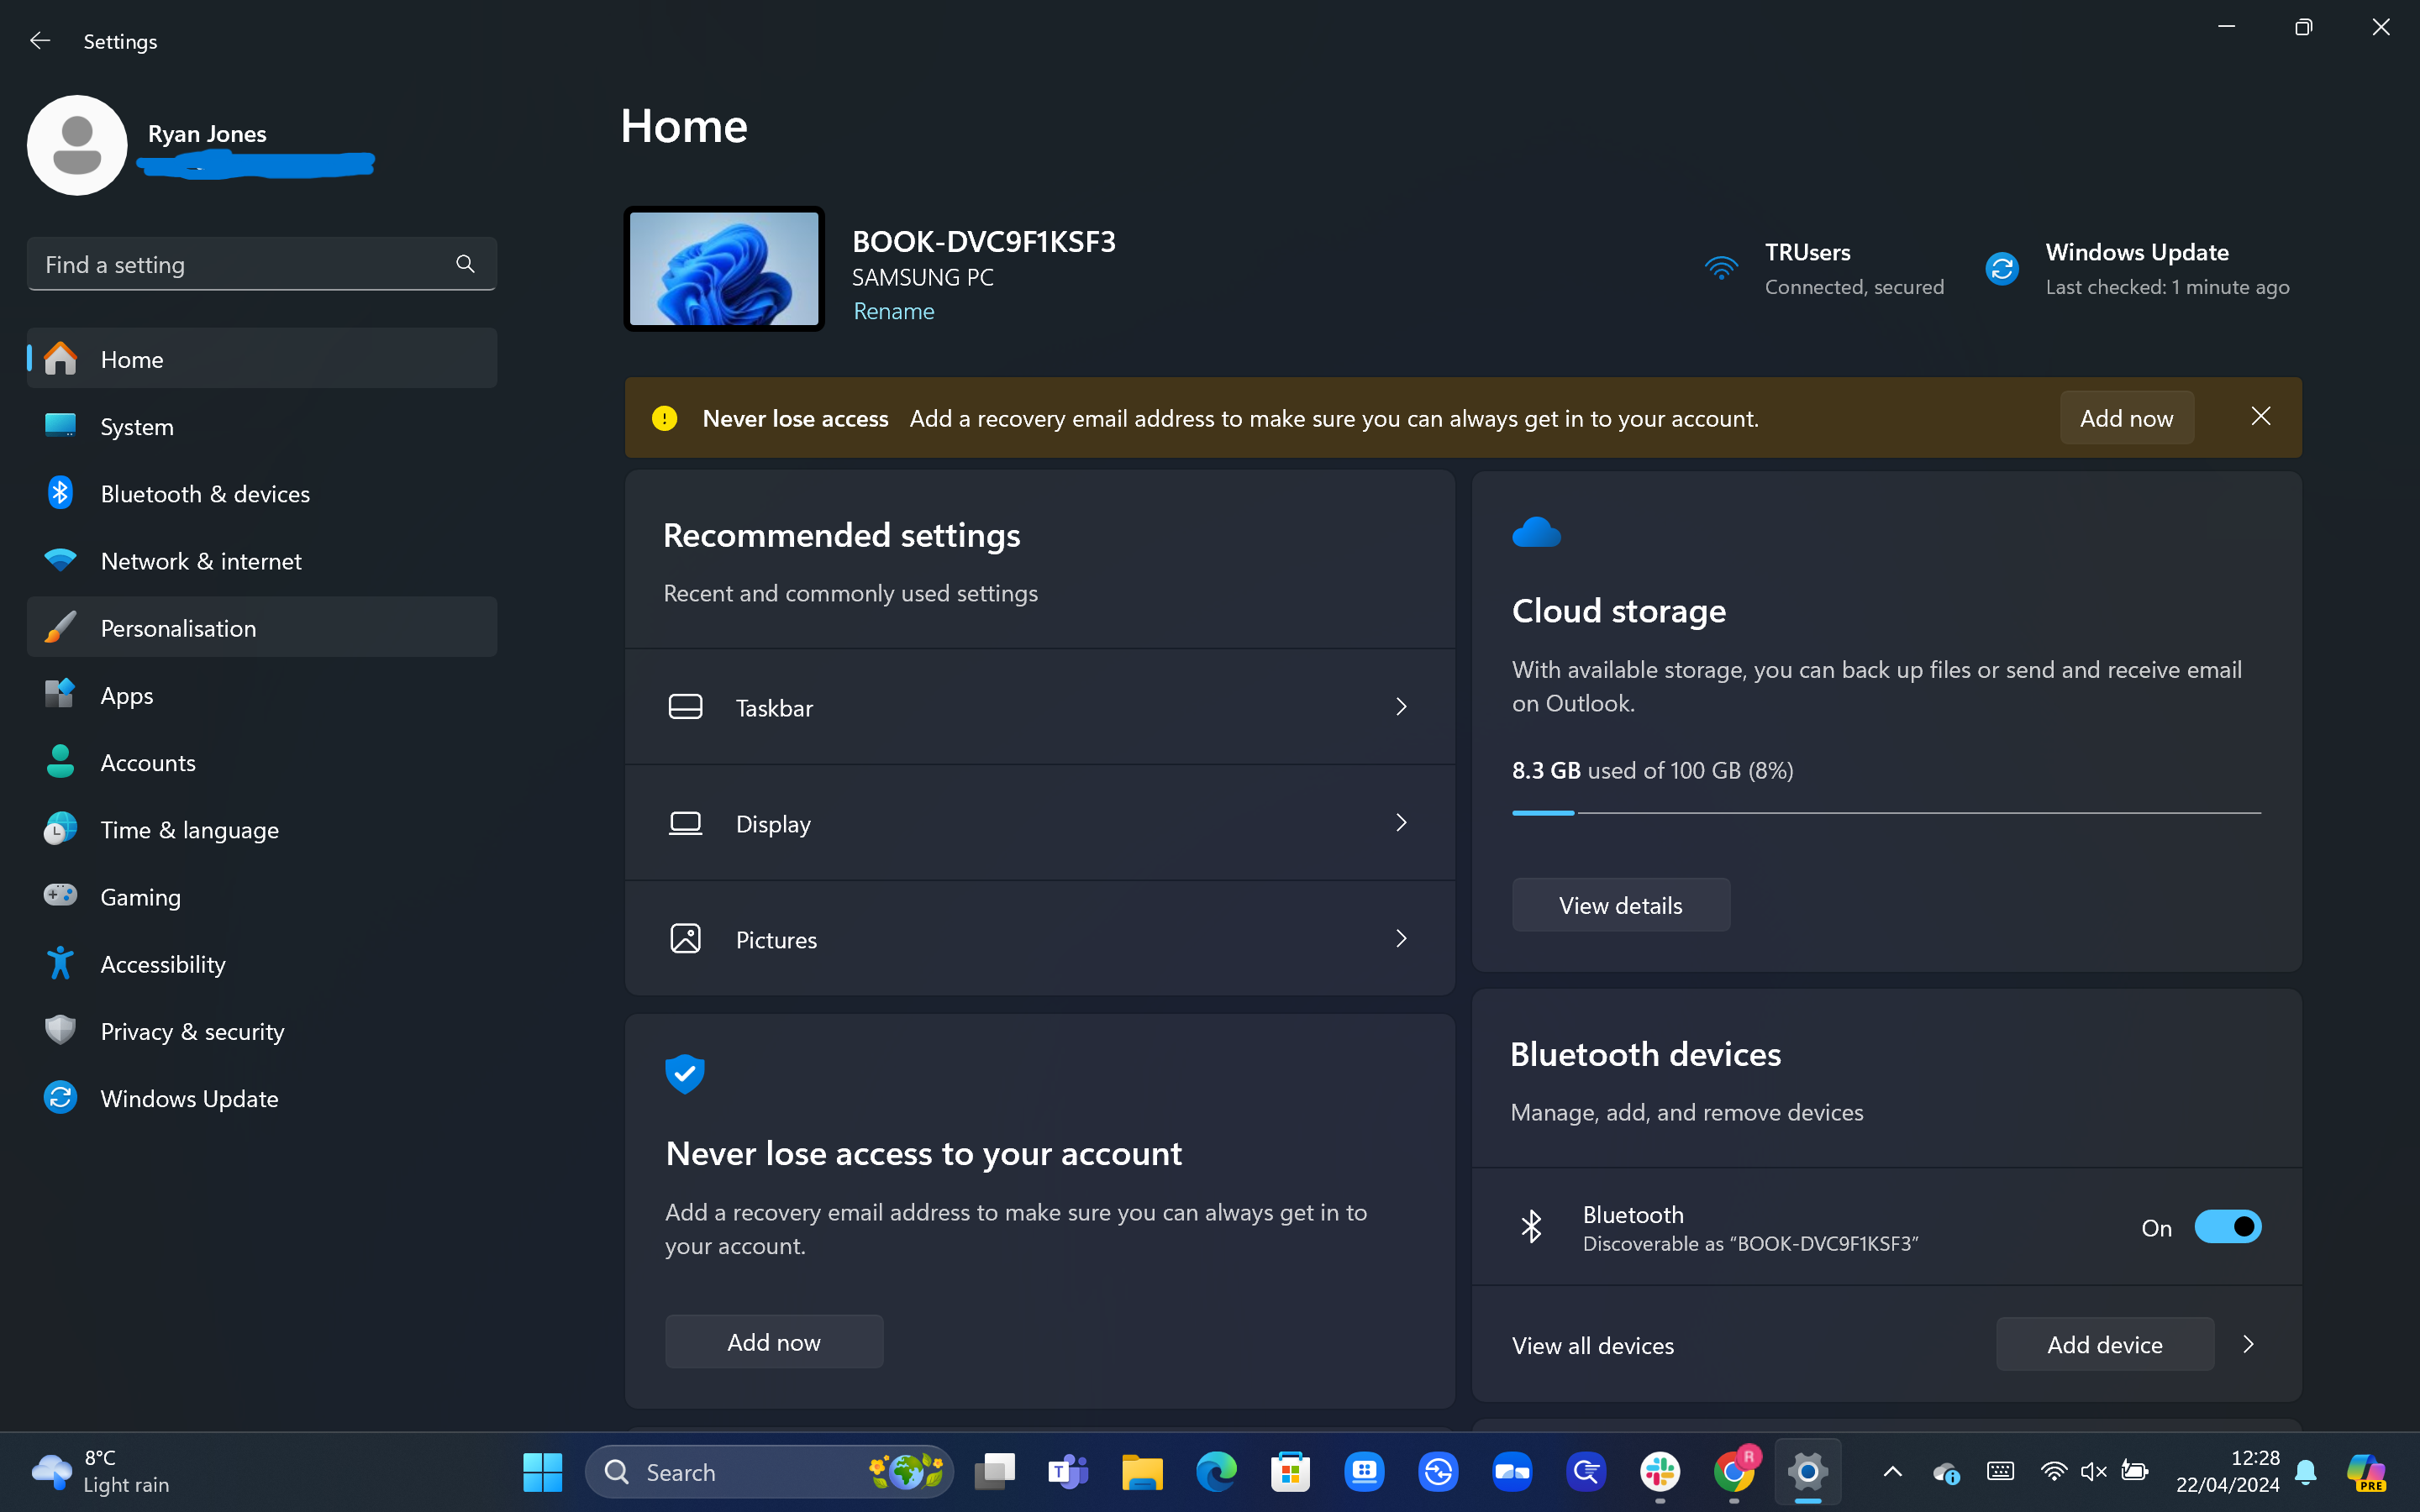Image resolution: width=2420 pixels, height=1512 pixels.
Task: Launch Copilot preview from taskbar
Action: pos(2366,1472)
